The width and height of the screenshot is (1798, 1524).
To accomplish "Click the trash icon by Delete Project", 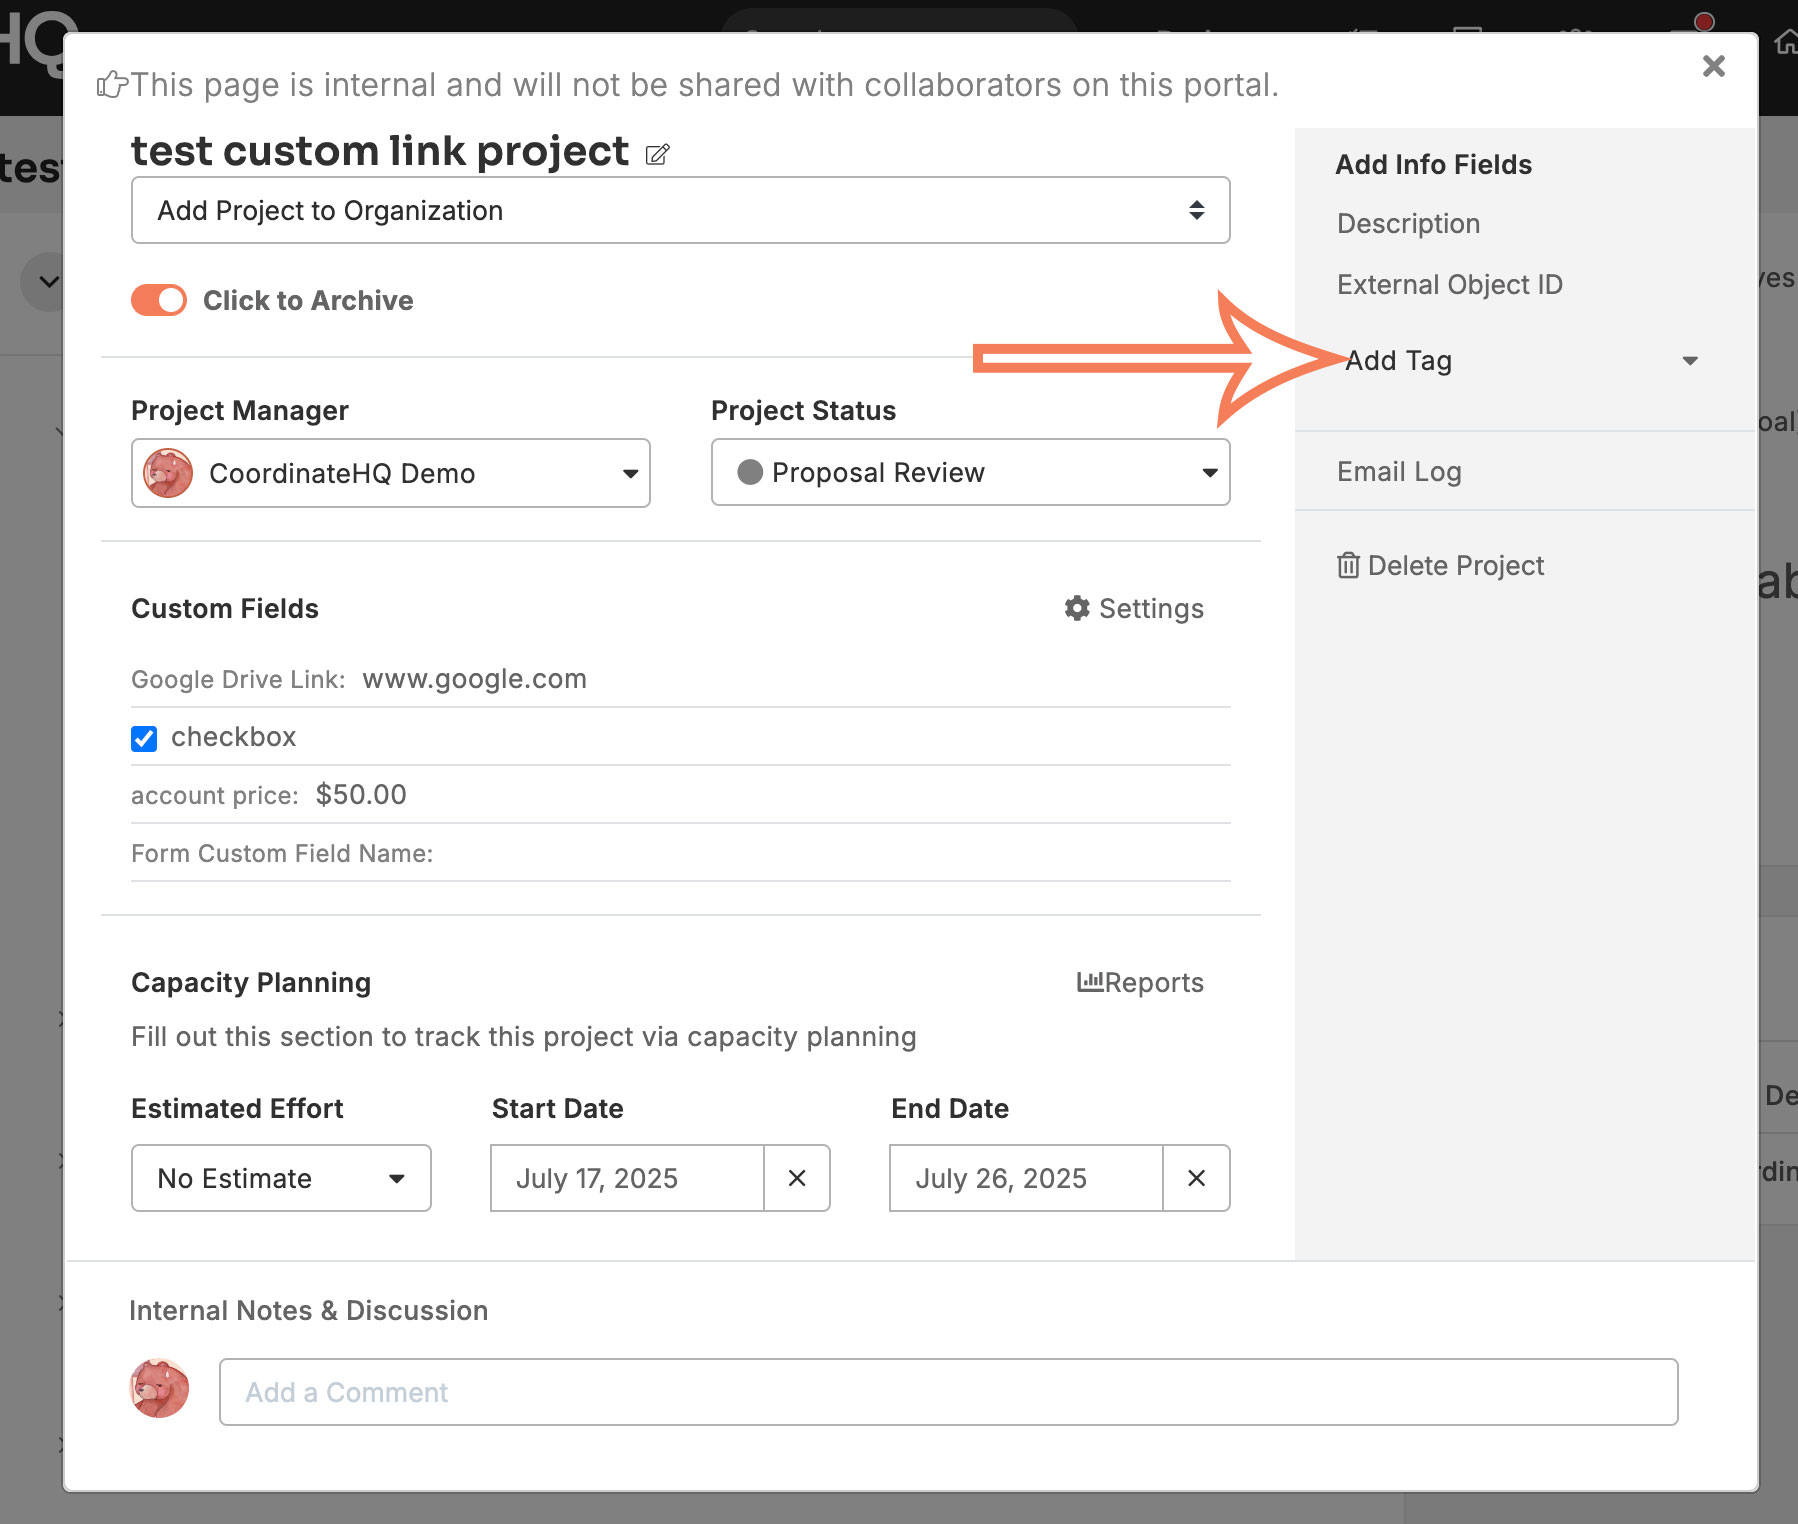I will click(1348, 566).
